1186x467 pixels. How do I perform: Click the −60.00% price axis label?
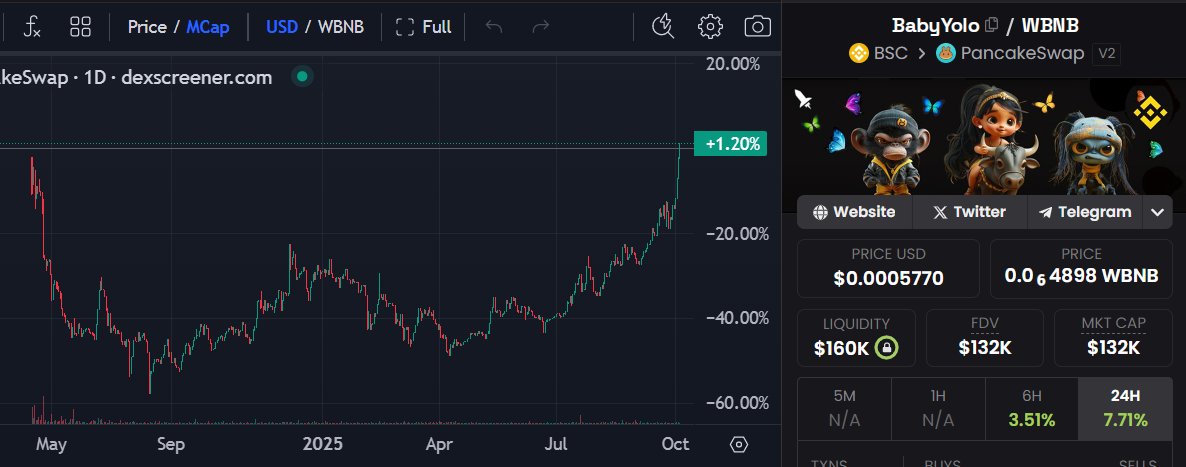pos(737,403)
